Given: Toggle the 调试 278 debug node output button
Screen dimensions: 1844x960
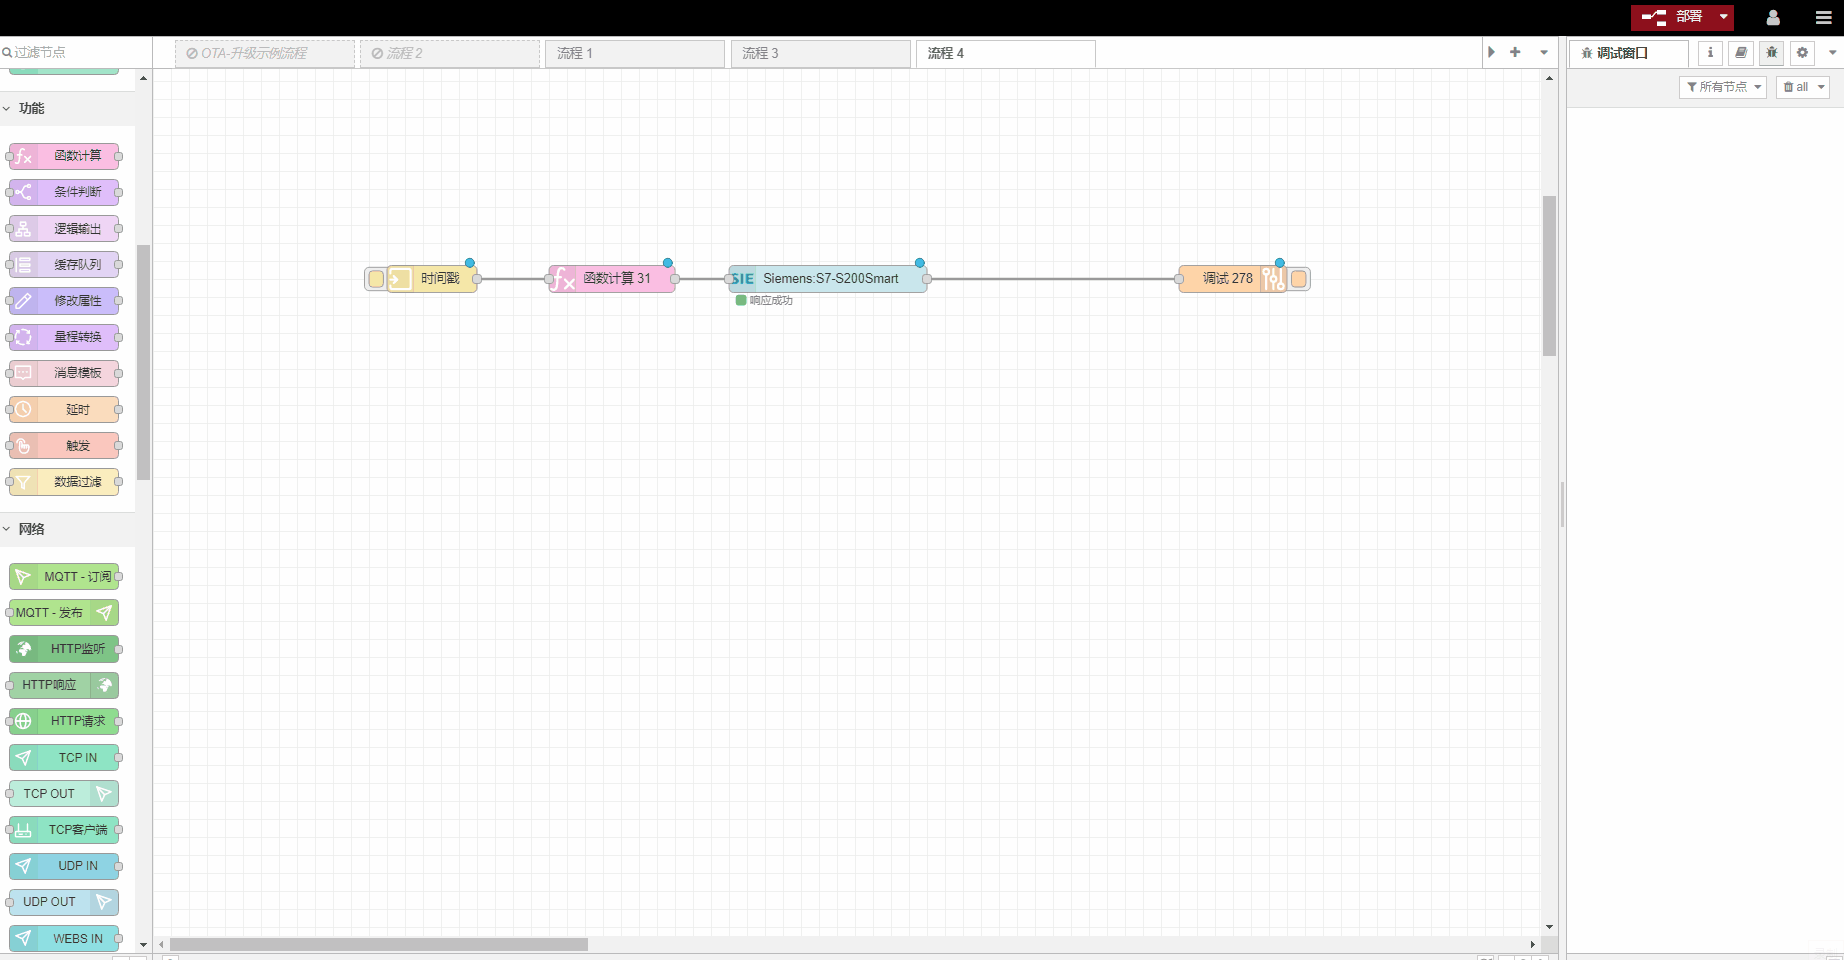Looking at the screenshot, I should click(x=1299, y=279).
